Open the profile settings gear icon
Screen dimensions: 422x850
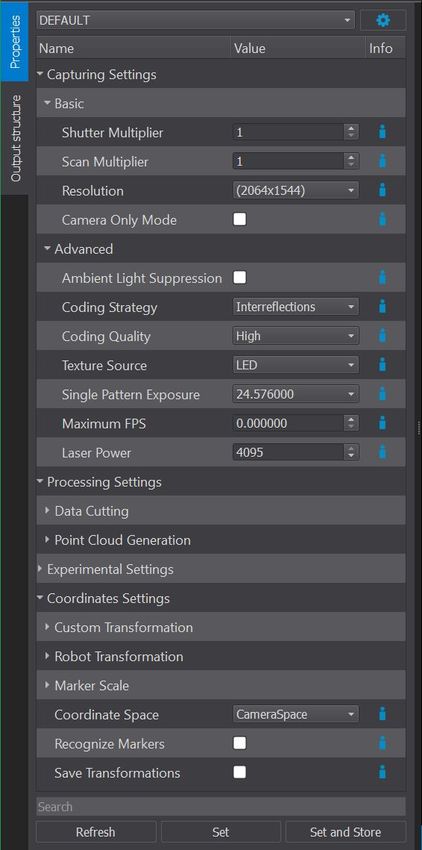383,21
